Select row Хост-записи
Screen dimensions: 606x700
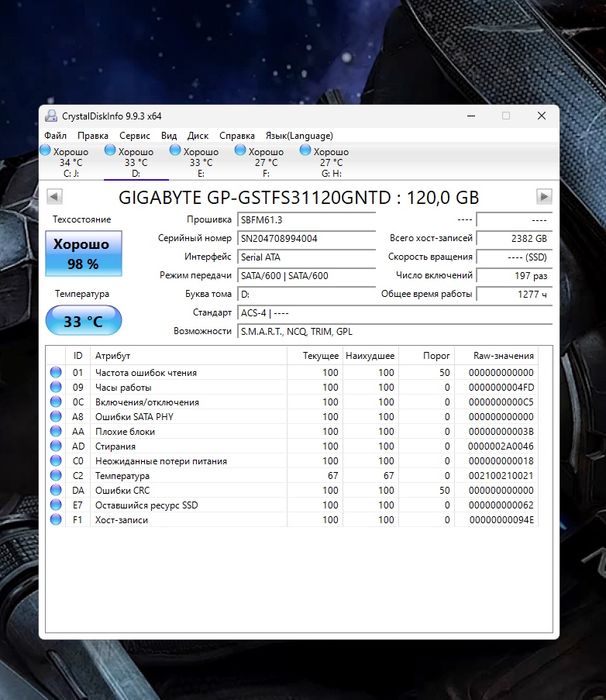pos(293,520)
